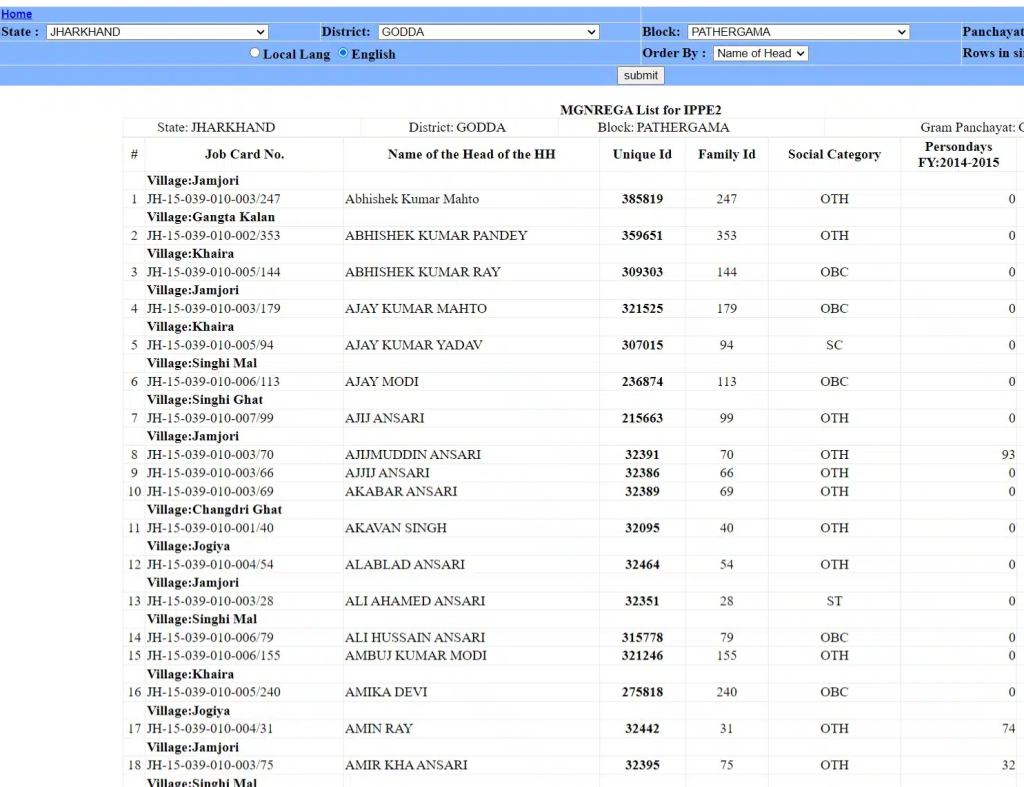This screenshot has height=787, width=1024.
Task: Click the ST social category cell
Action: (834, 602)
